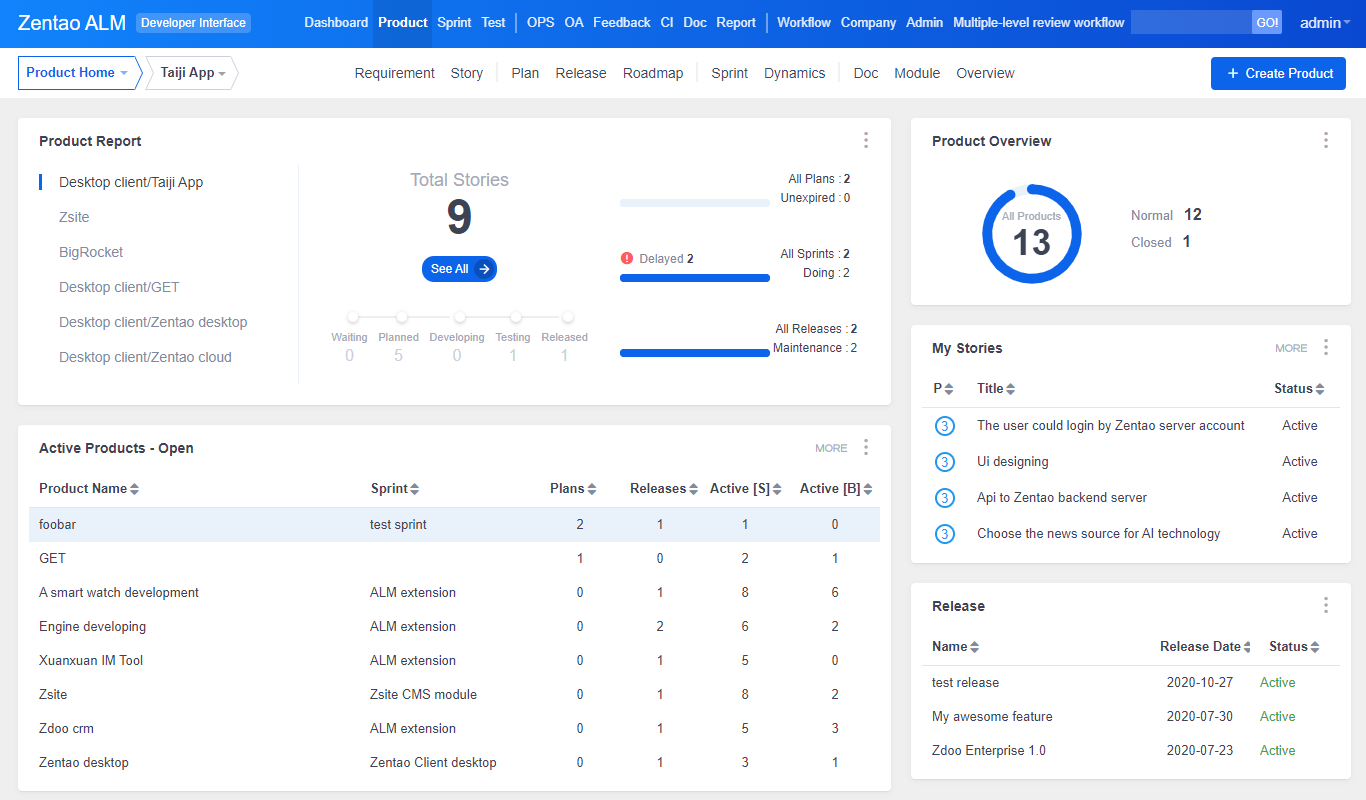
Task: Click the search input beside GO!
Action: [x=1190, y=23]
